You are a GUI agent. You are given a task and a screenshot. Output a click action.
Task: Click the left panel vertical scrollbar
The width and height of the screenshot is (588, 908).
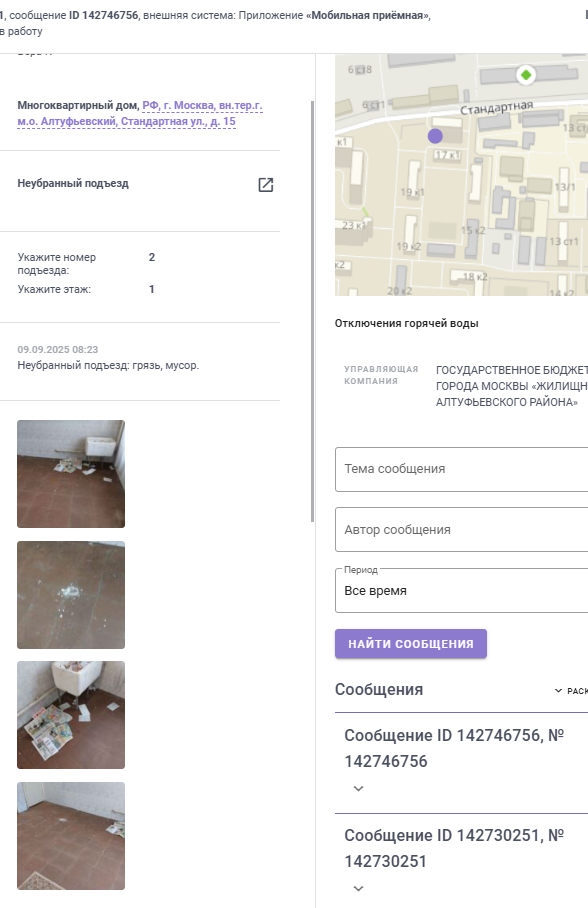pyautogui.click(x=313, y=312)
